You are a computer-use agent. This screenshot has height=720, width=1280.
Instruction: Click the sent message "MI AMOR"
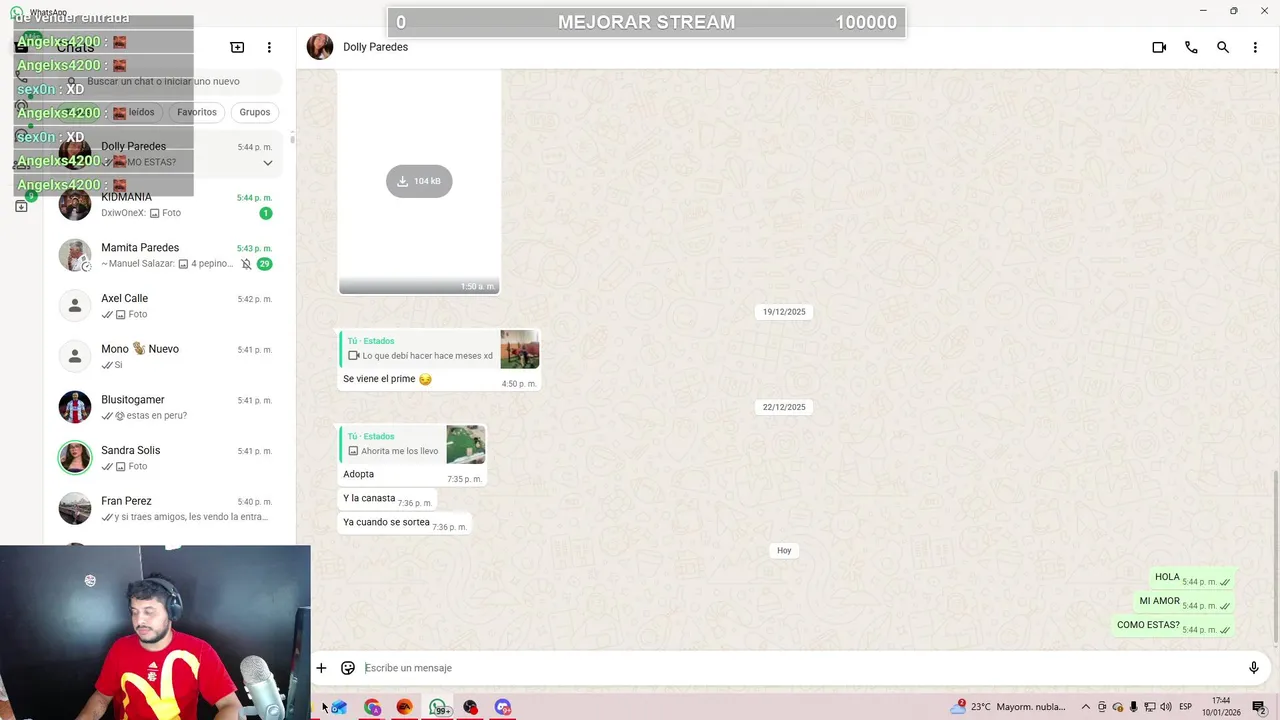click(1160, 601)
